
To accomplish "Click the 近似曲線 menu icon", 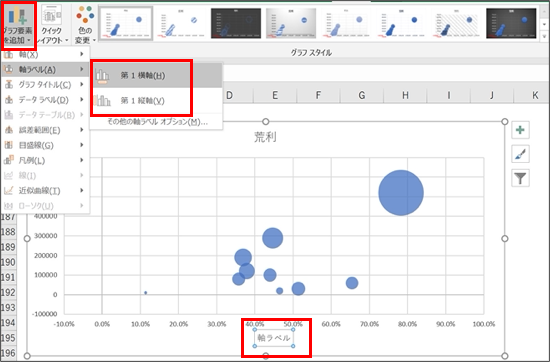I will 9,190.
